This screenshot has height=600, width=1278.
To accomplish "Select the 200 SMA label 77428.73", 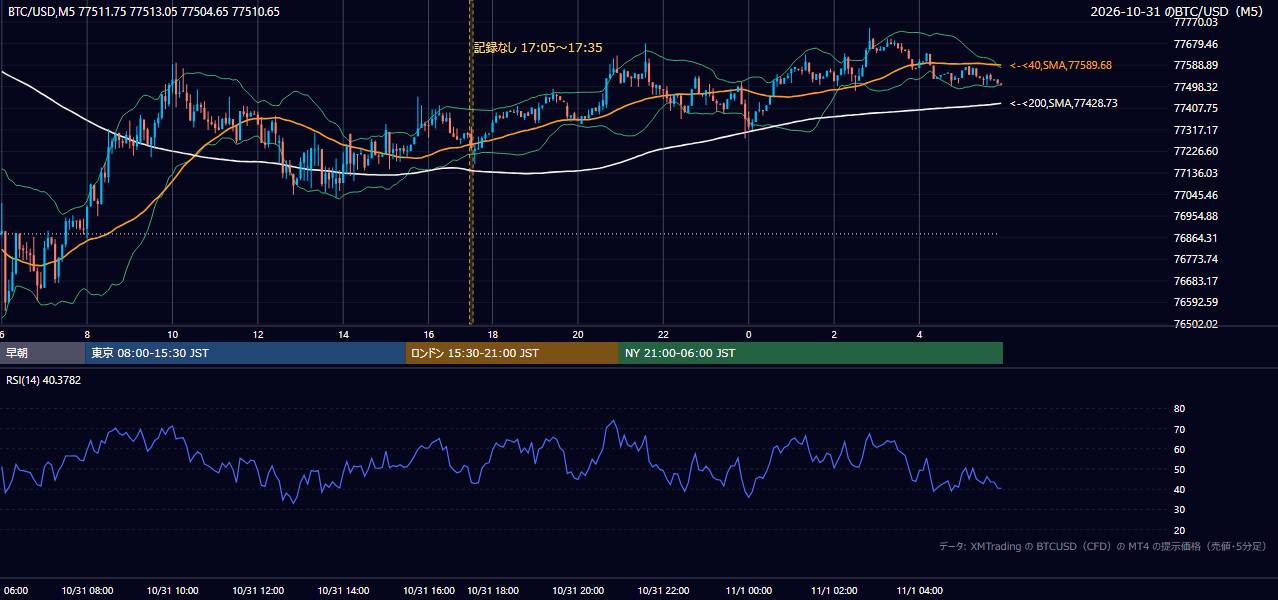I will (x=1064, y=103).
